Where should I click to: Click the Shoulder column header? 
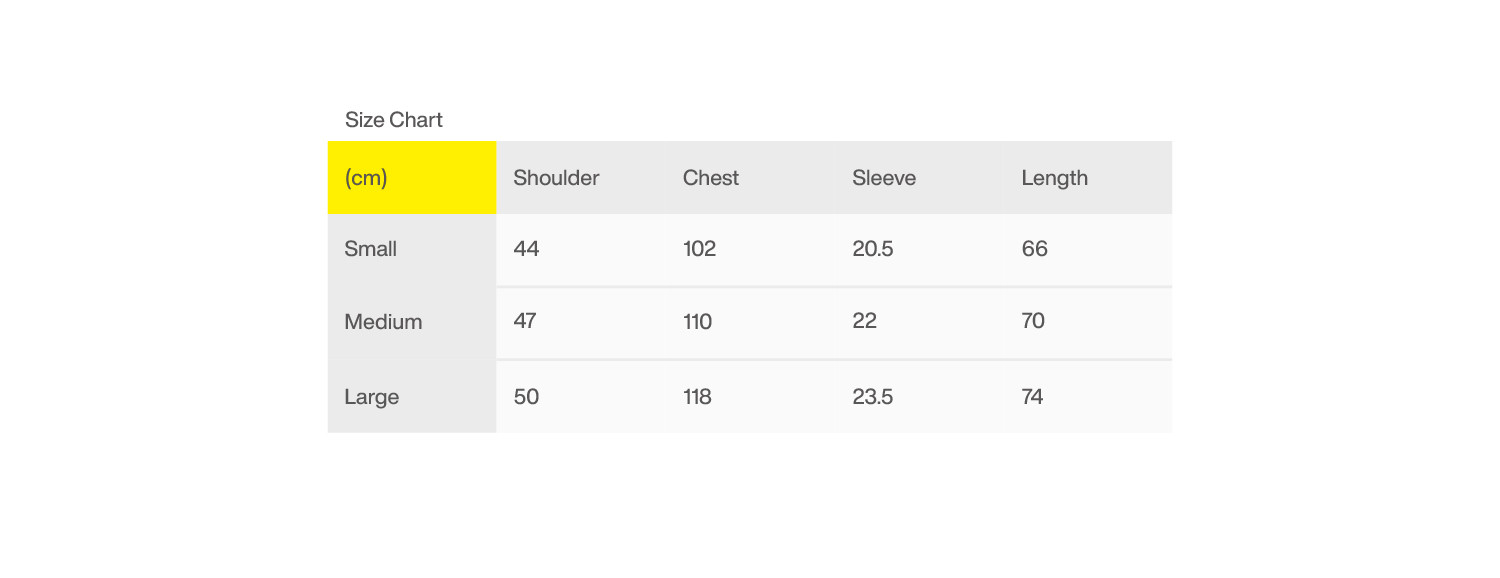point(556,178)
